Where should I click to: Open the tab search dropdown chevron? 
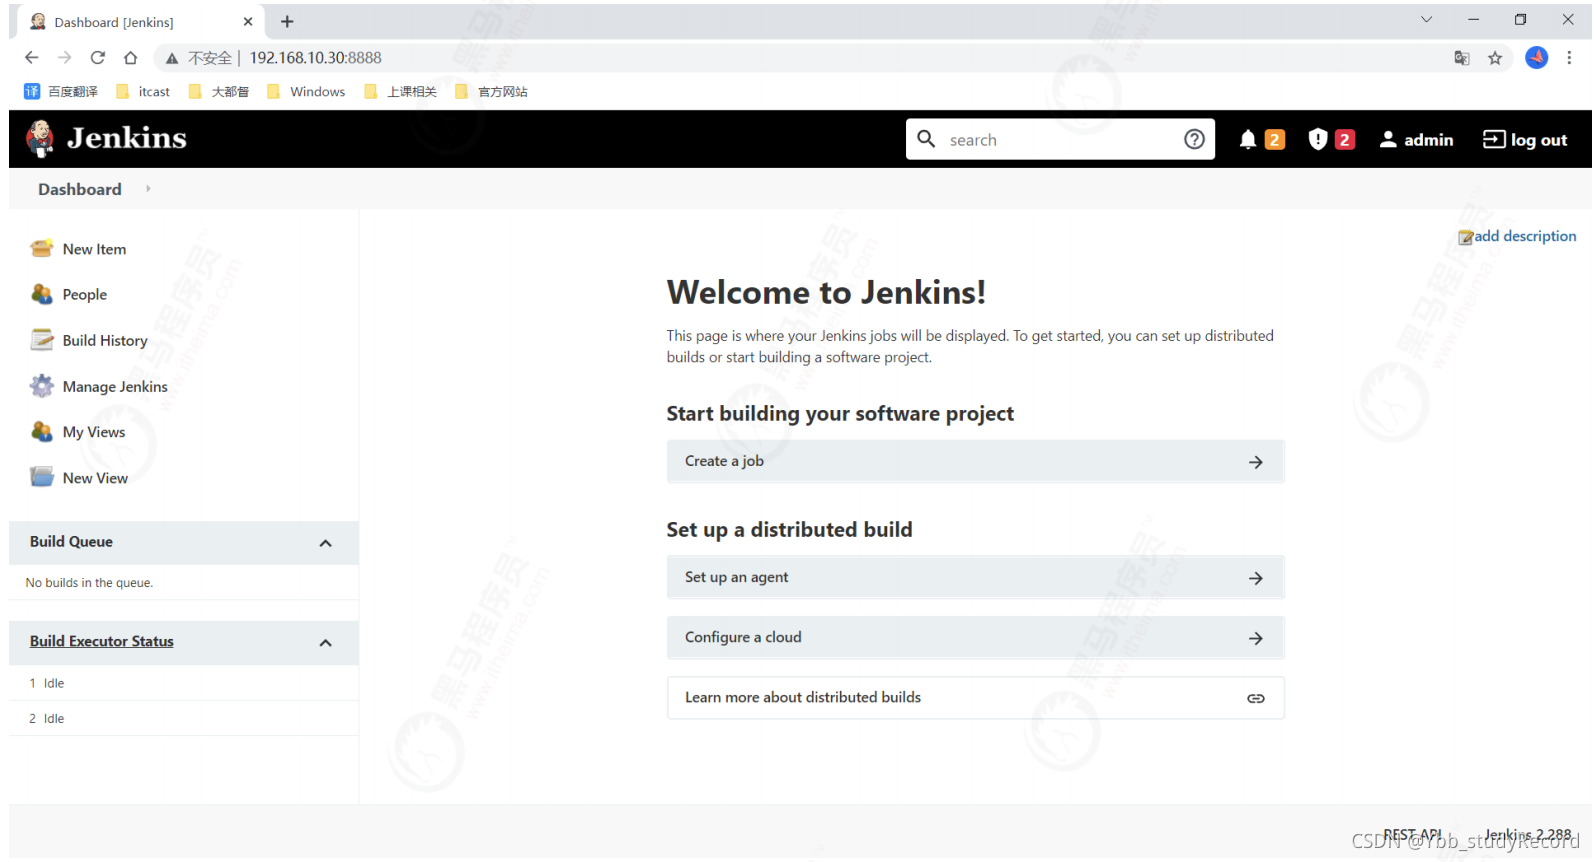(x=1426, y=20)
